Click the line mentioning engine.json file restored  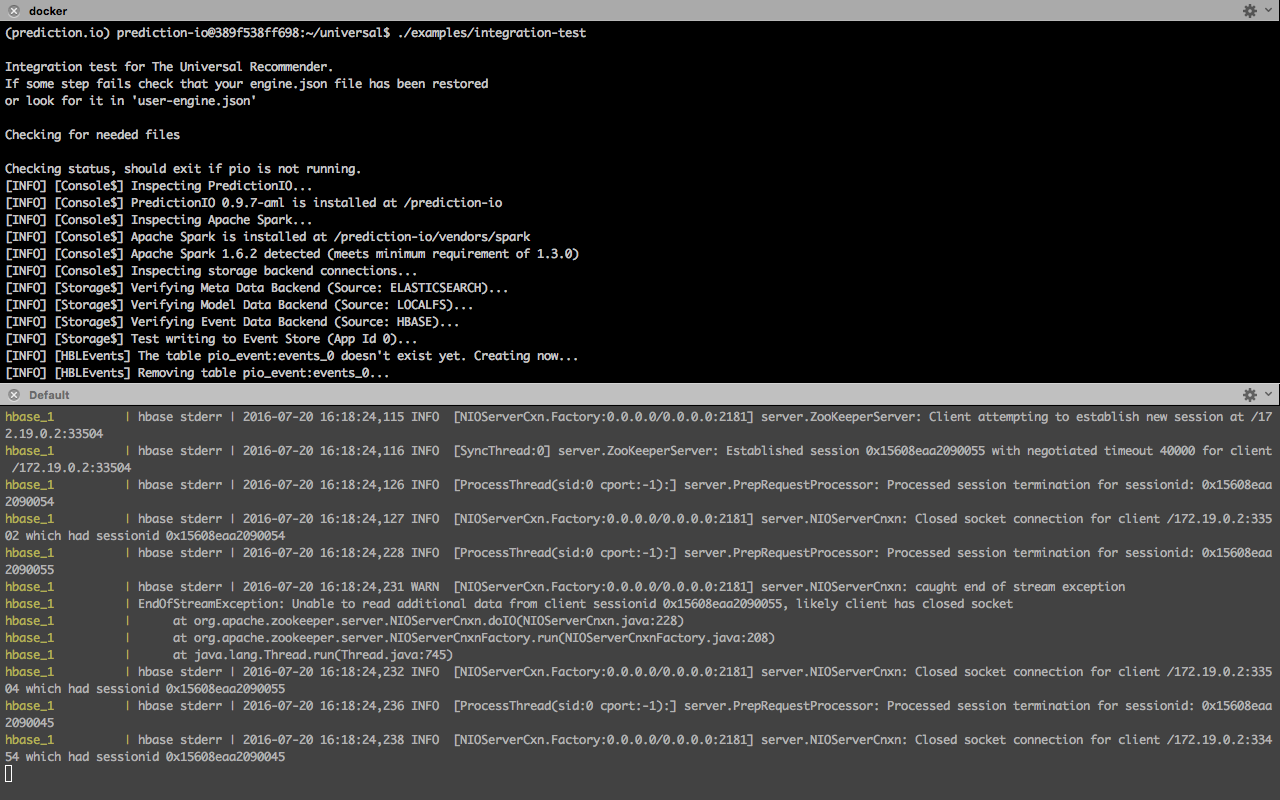(247, 84)
